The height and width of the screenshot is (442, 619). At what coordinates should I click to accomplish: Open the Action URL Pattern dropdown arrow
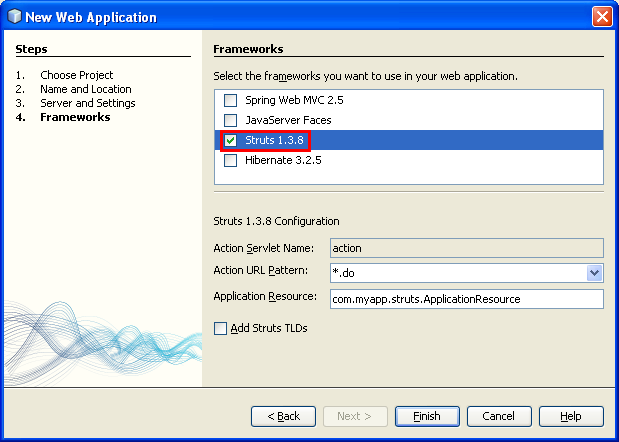(595, 273)
